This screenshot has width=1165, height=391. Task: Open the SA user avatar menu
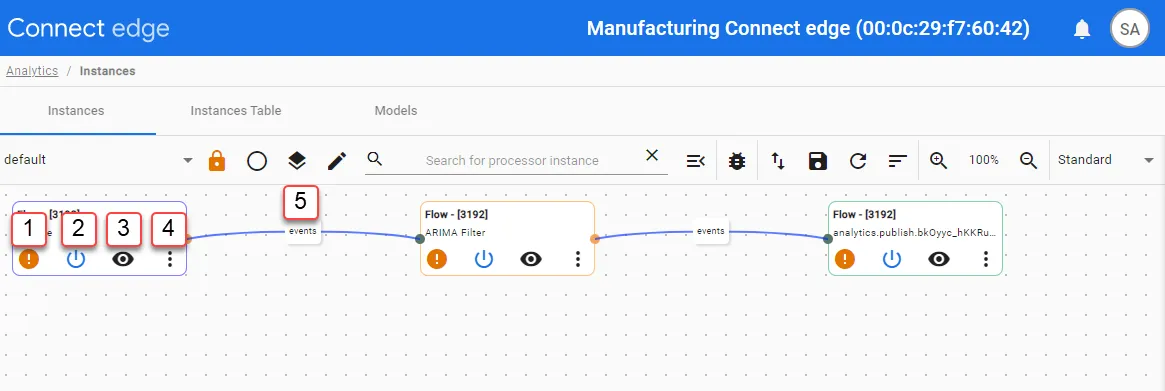coord(1129,29)
